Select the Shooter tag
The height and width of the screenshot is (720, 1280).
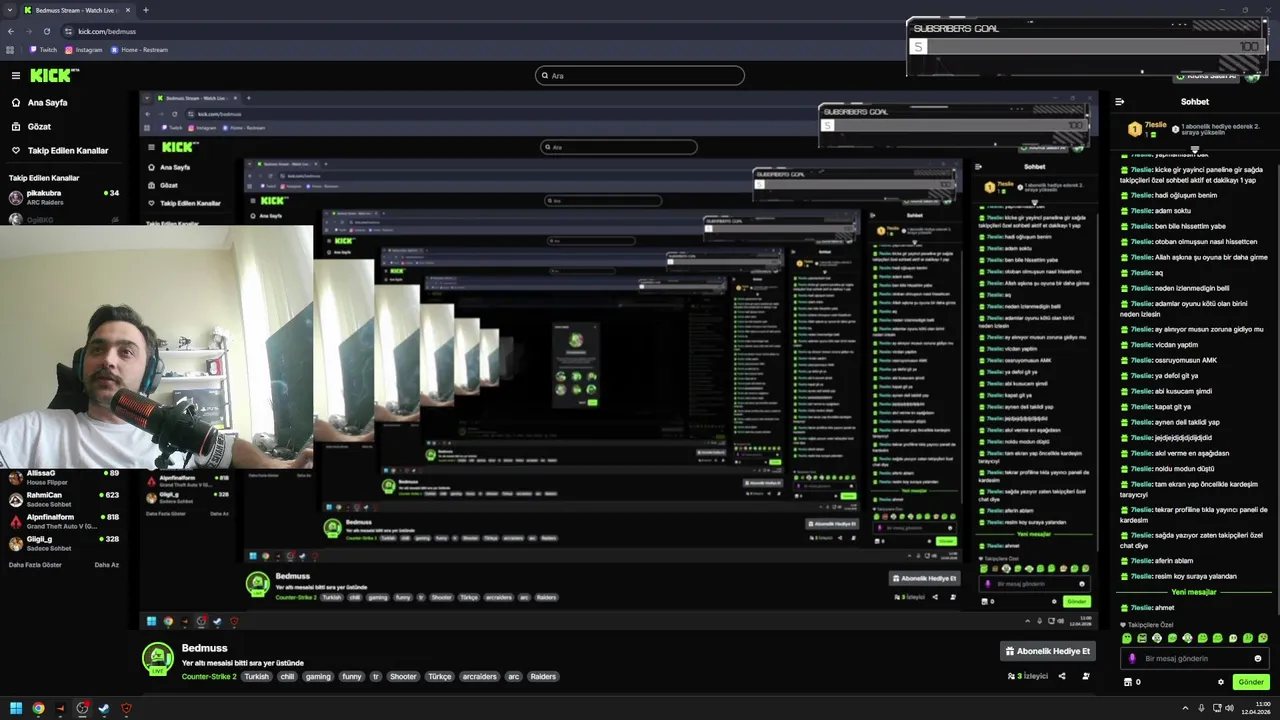[403, 677]
